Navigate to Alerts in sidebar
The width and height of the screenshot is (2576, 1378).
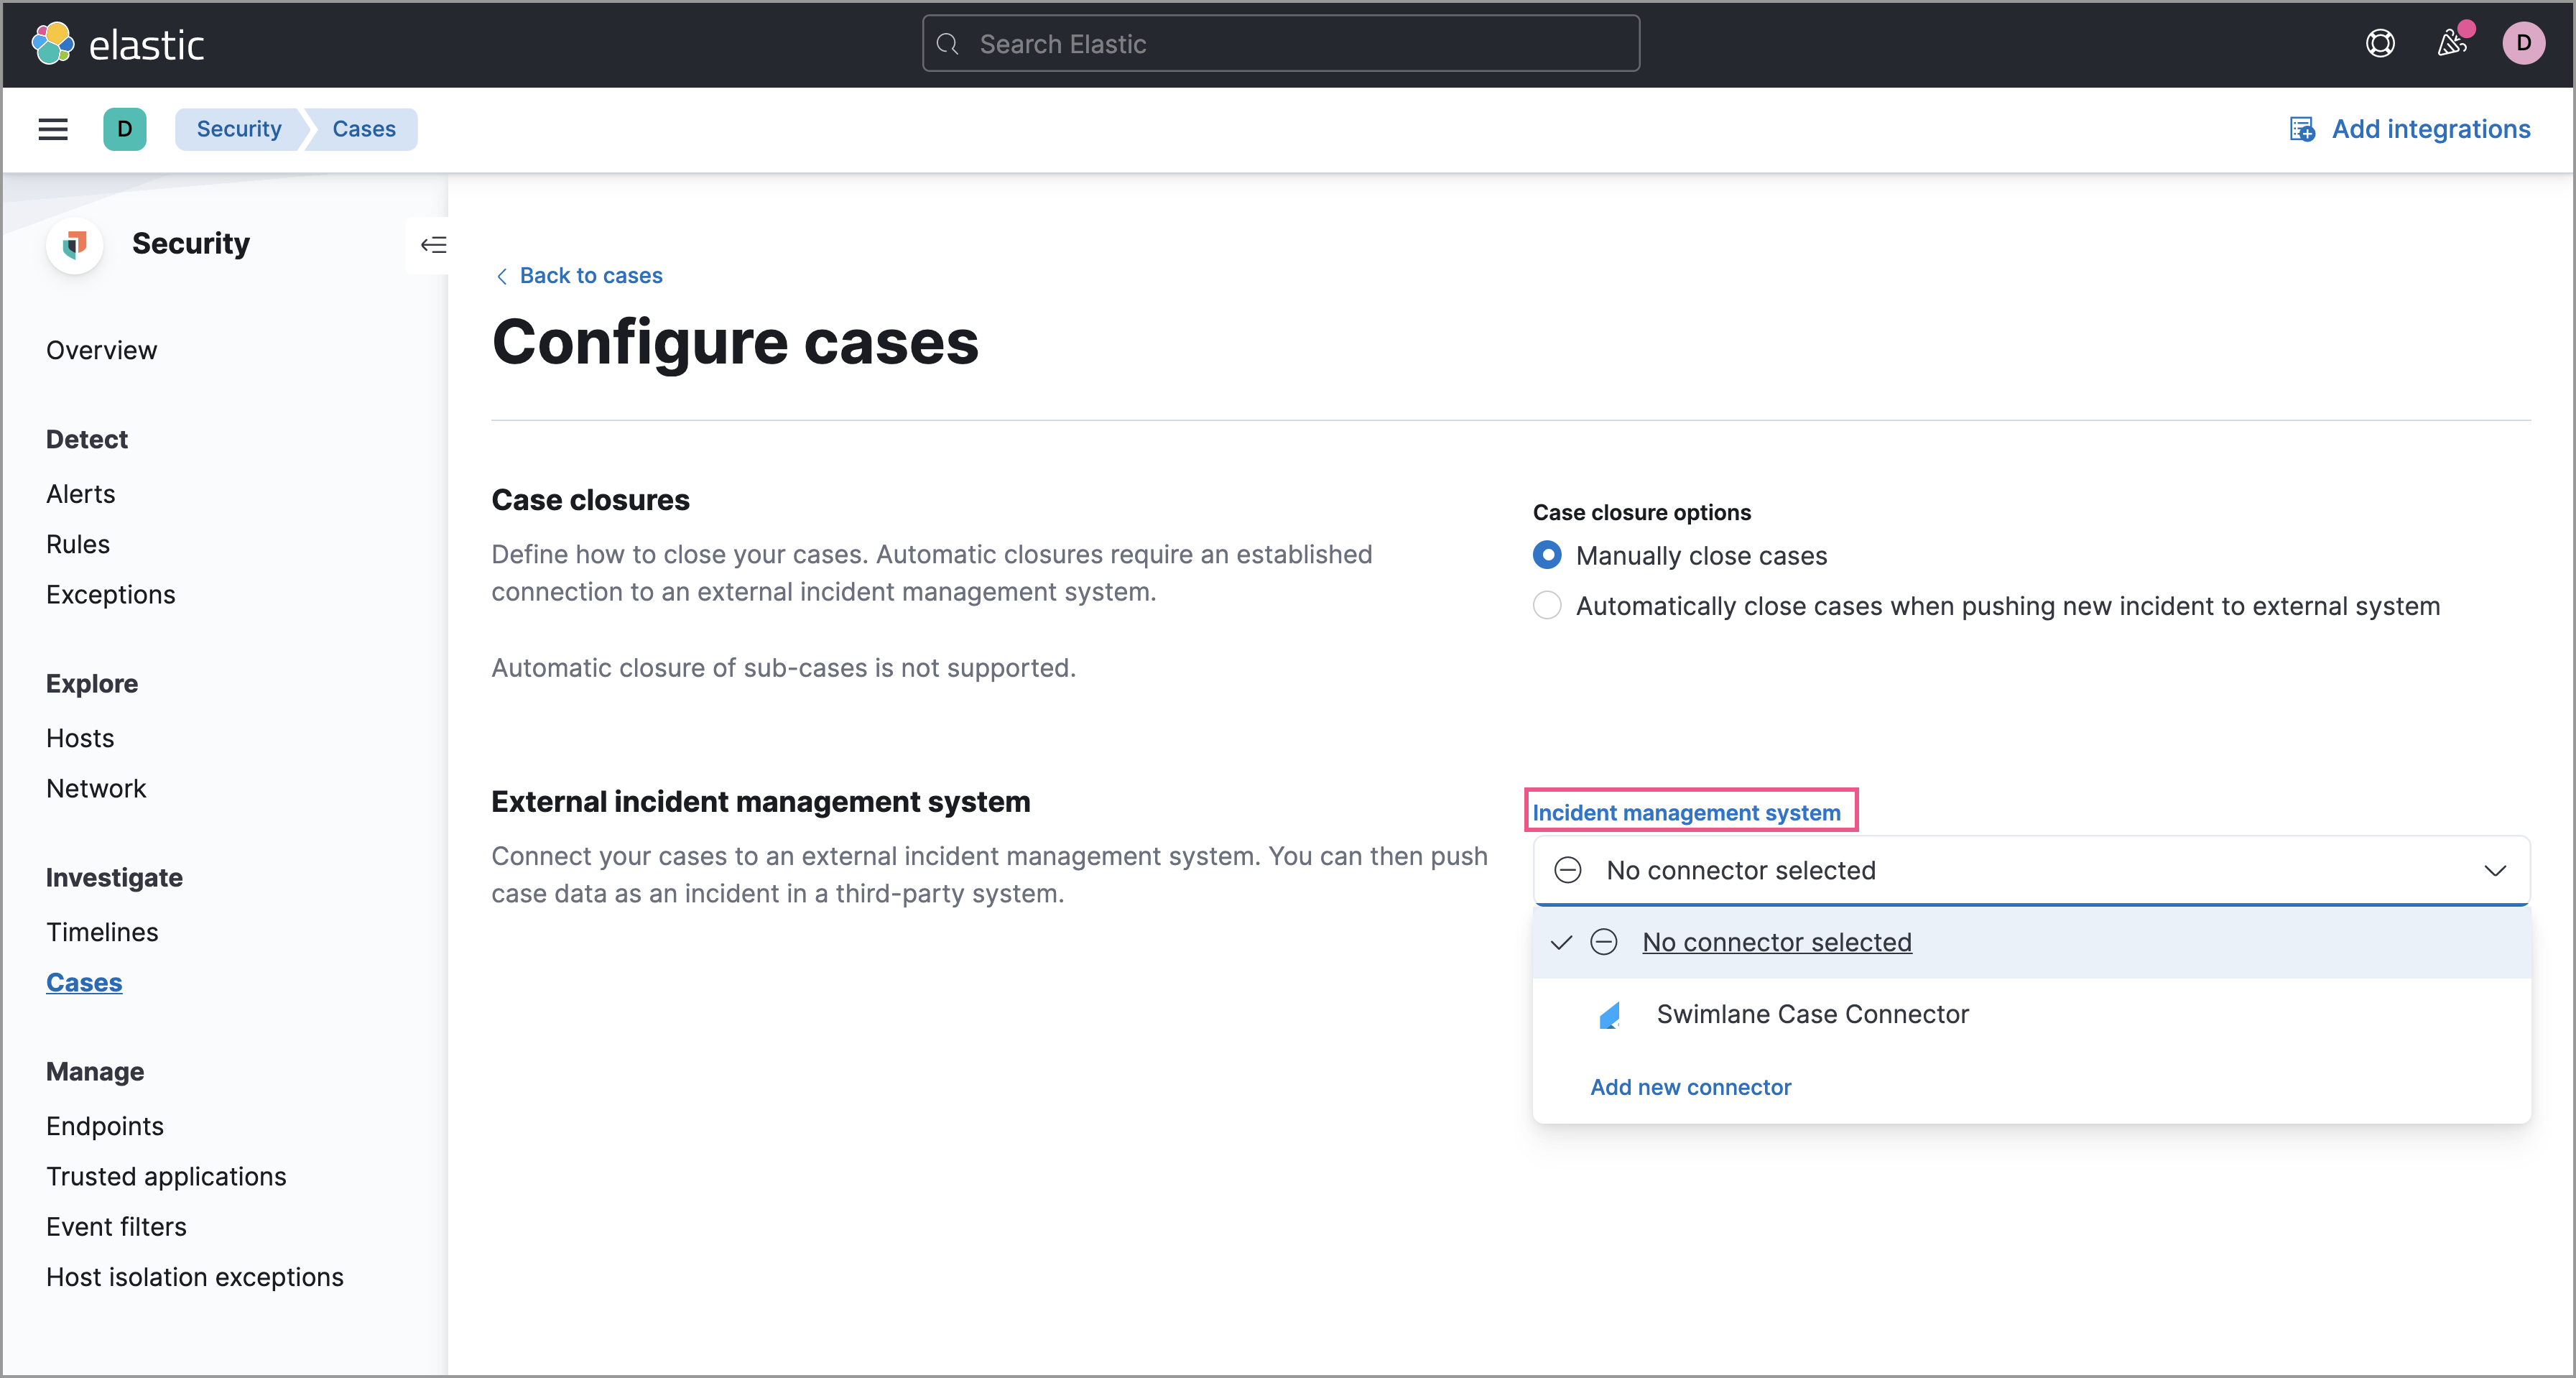click(81, 494)
